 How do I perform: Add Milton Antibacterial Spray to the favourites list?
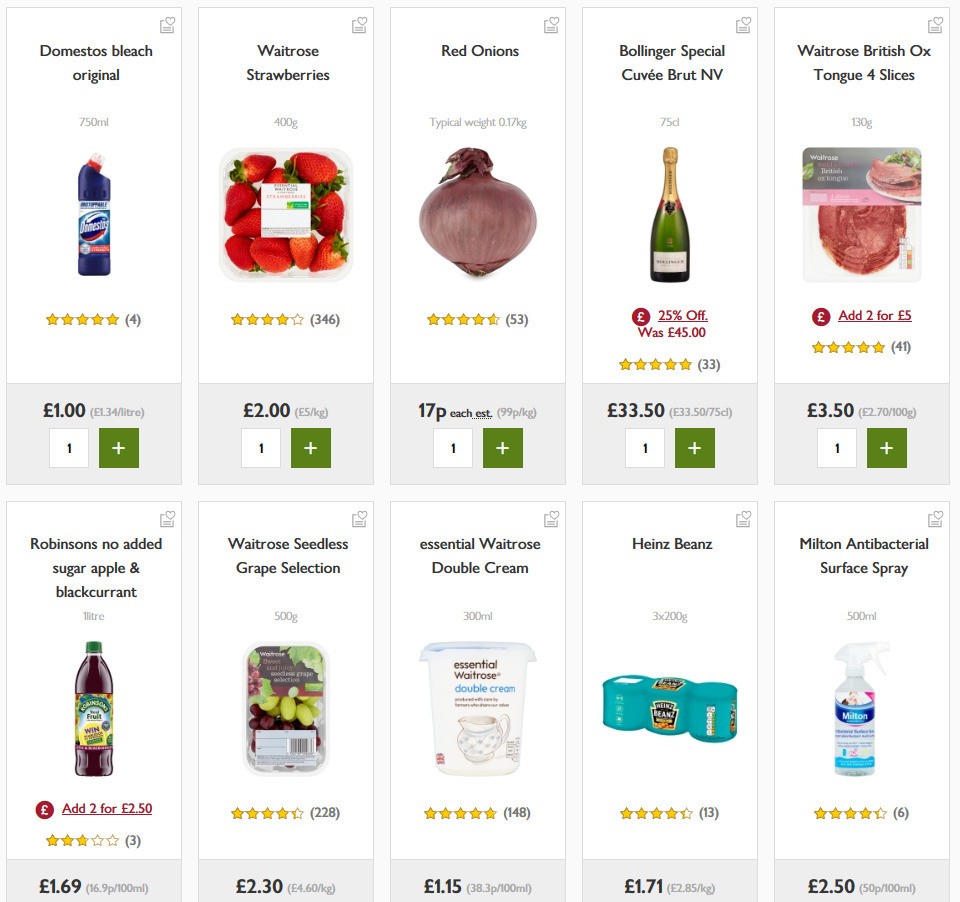935,519
